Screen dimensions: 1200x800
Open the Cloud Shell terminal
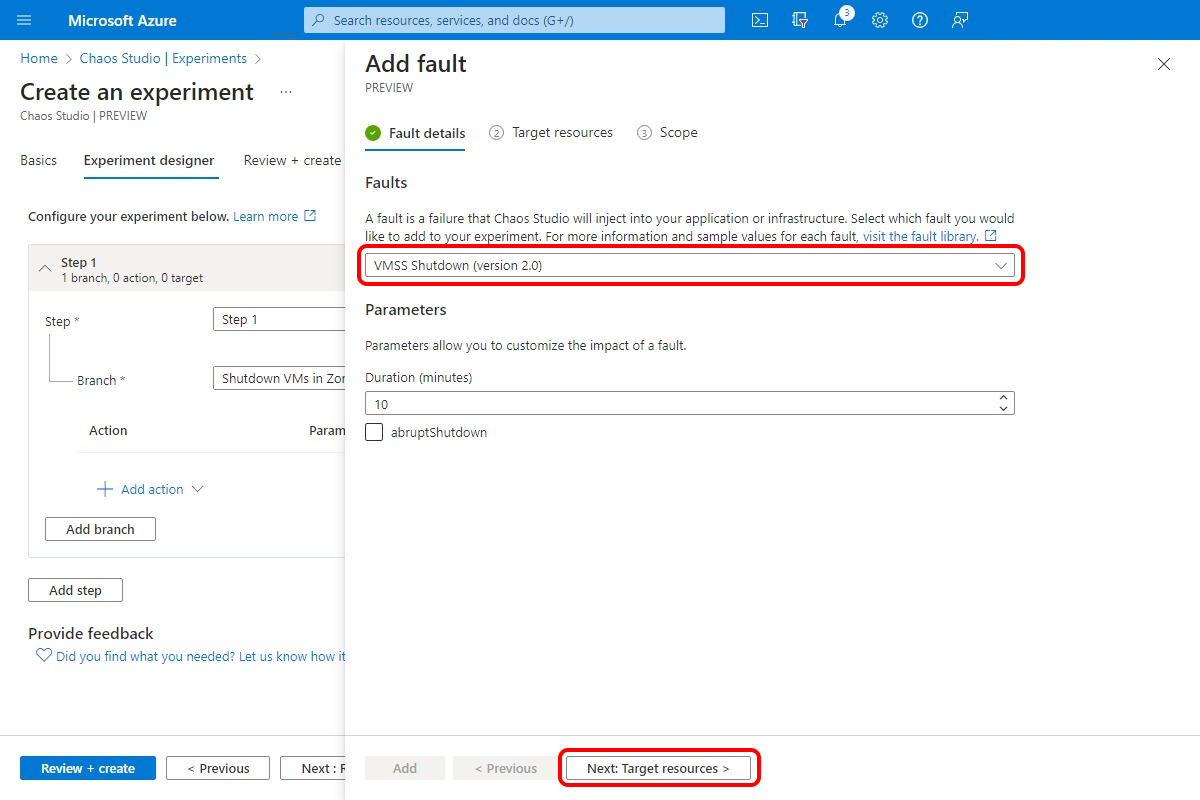pos(759,20)
